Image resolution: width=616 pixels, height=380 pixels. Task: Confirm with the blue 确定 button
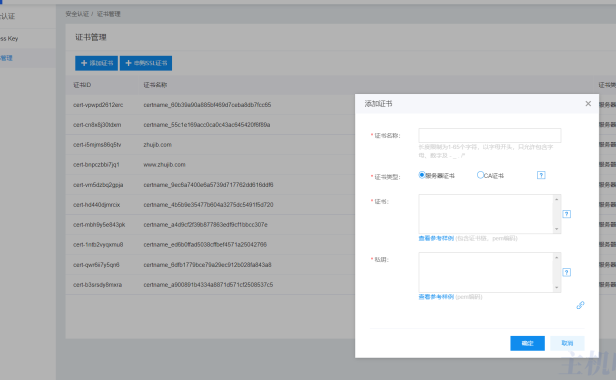pos(527,343)
